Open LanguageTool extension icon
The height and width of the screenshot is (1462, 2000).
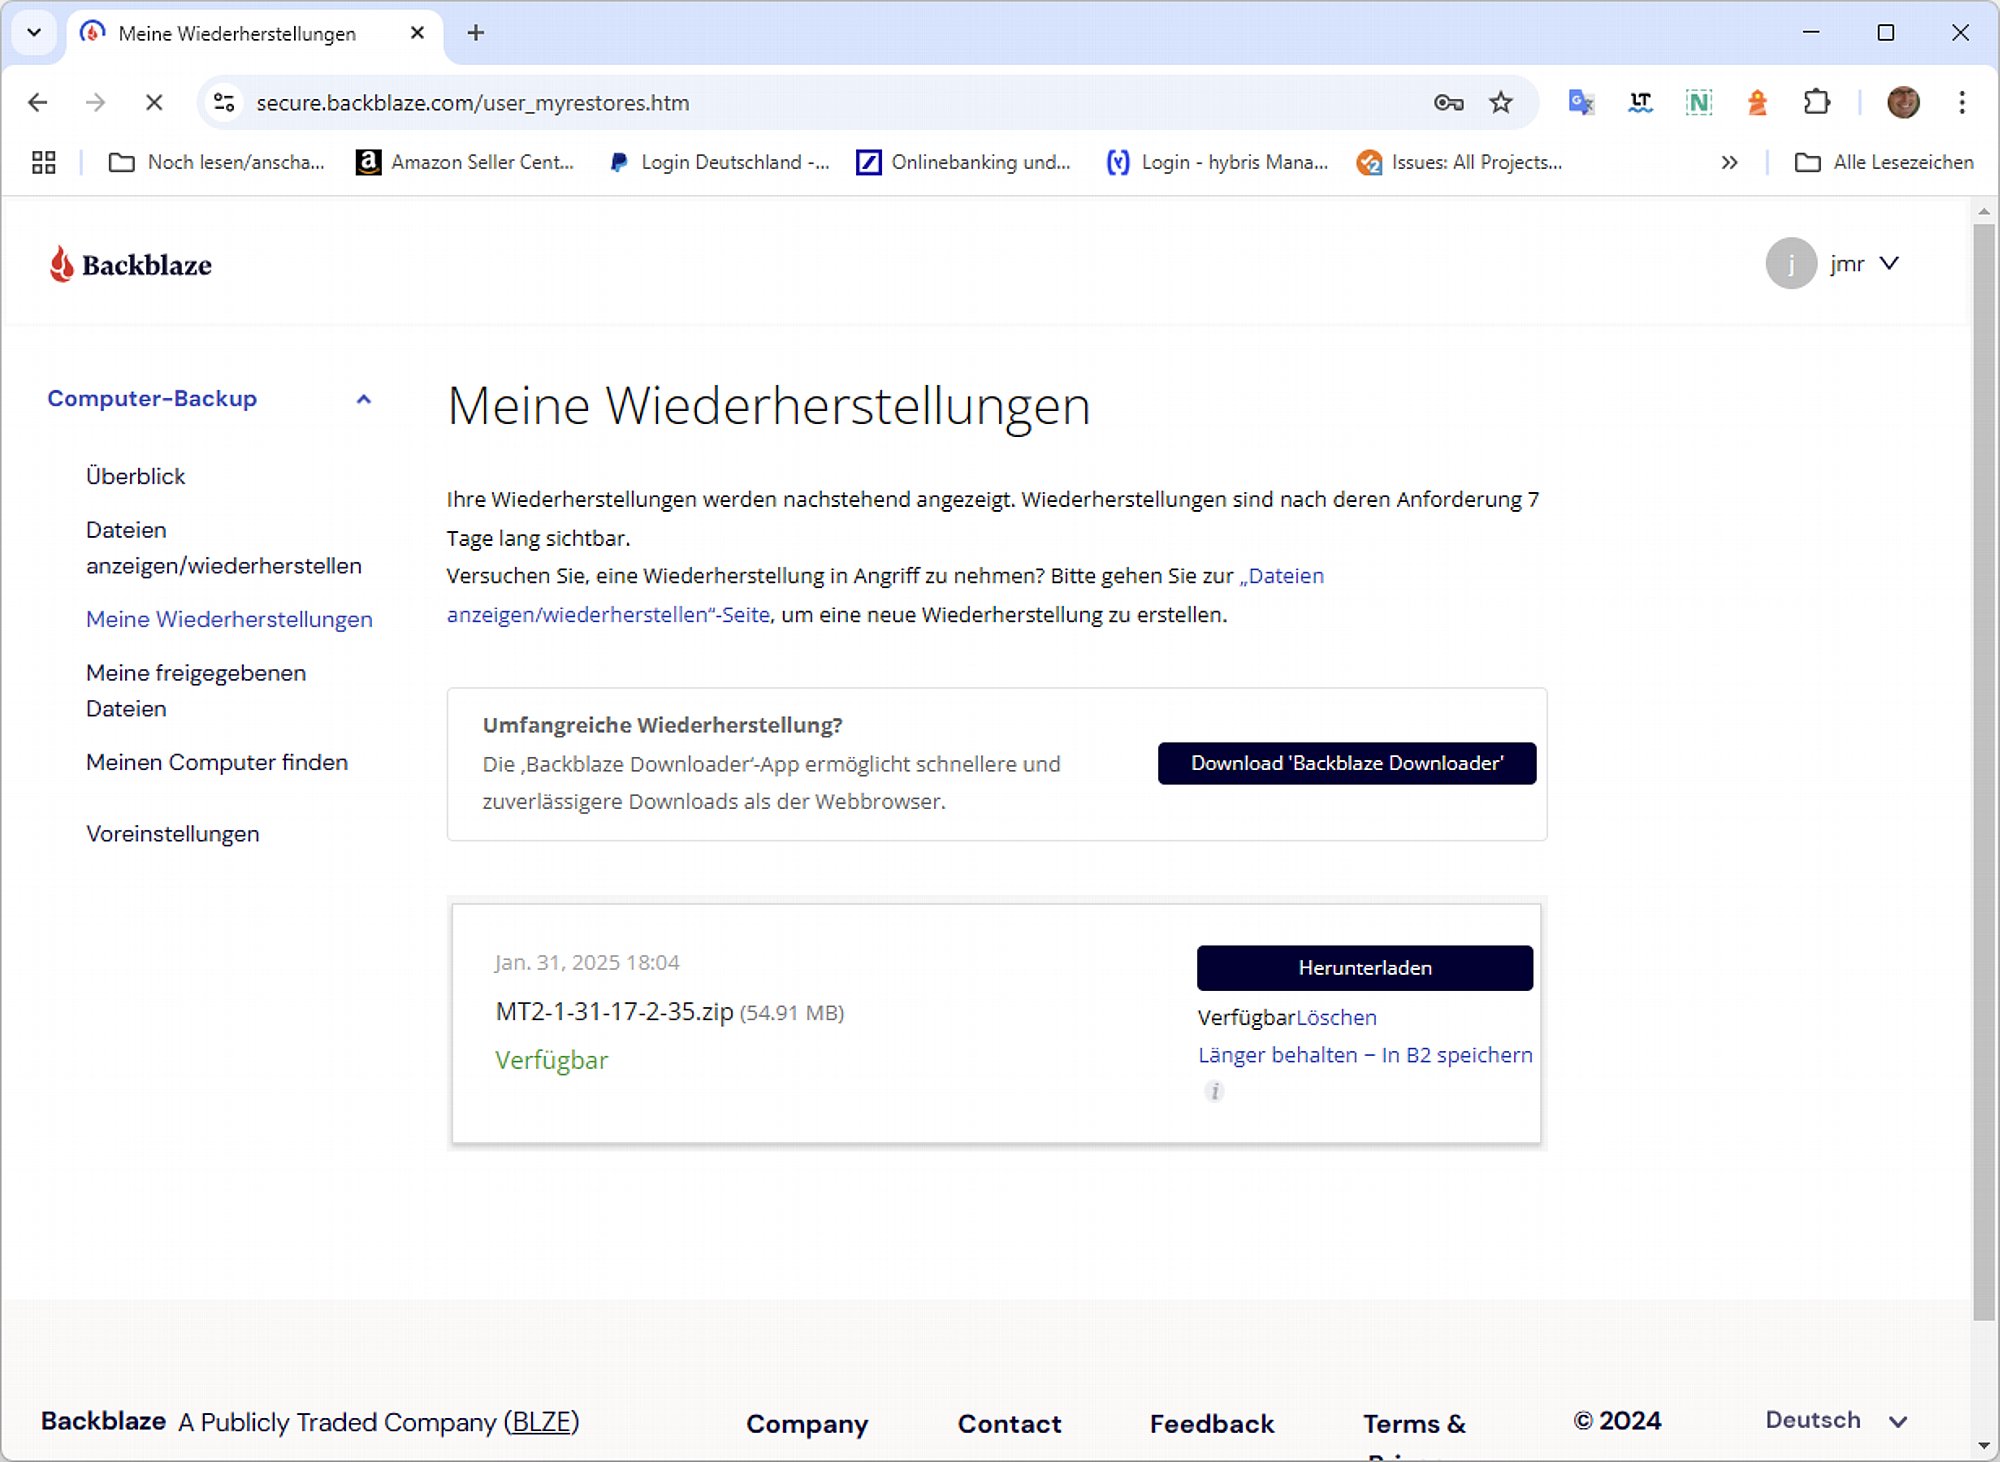coord(1640,102)
